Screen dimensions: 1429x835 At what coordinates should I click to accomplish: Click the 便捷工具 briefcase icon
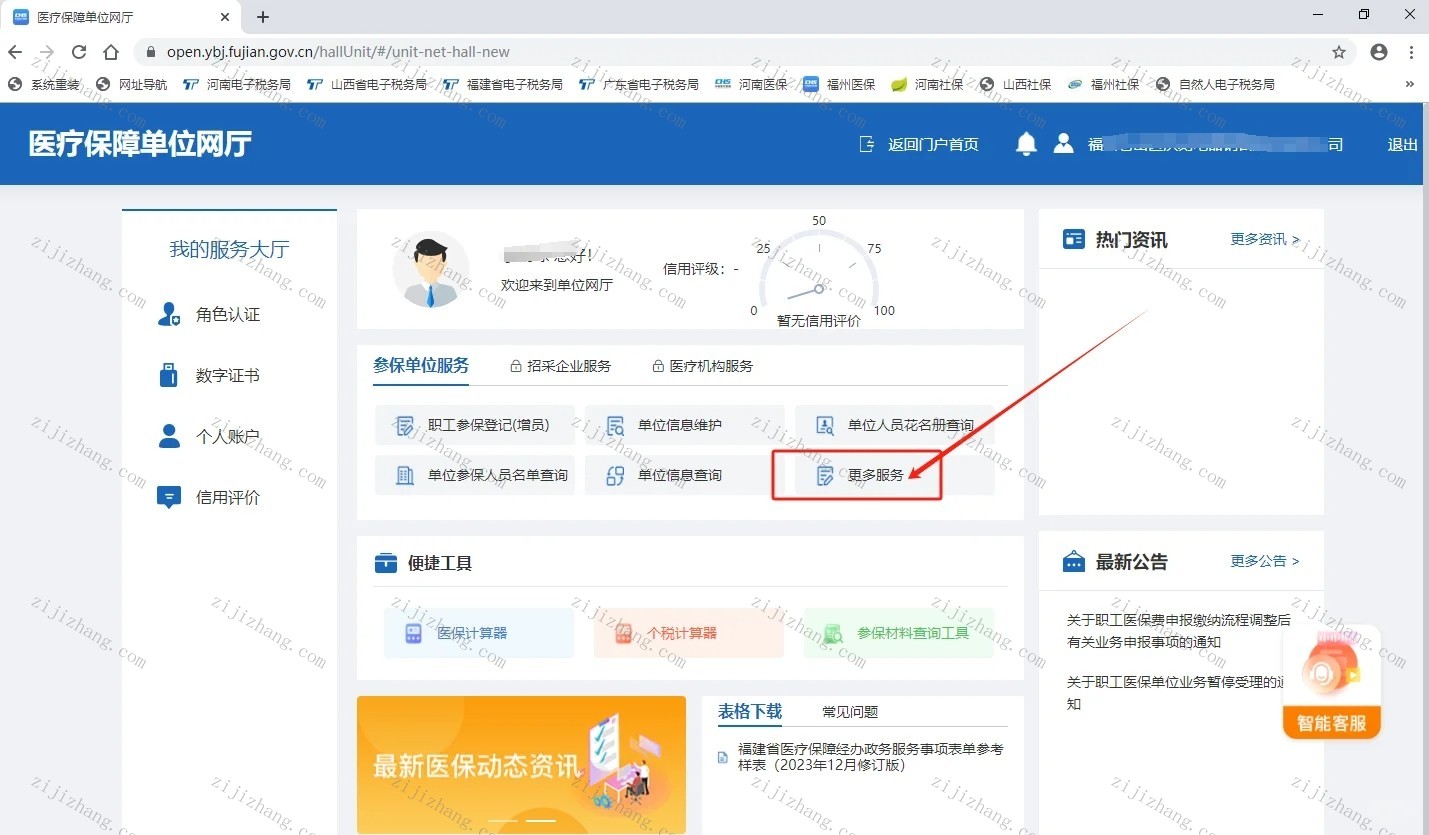point(386,563)
